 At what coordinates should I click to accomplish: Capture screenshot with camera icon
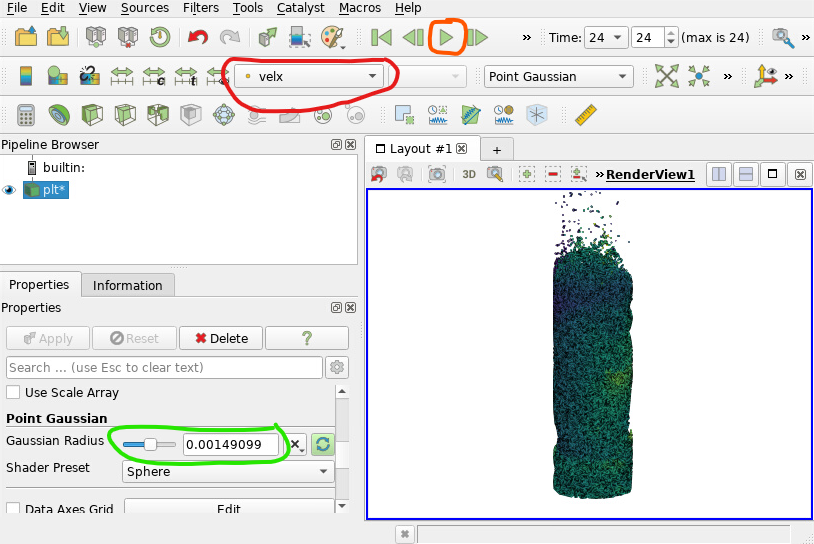click(437, 174)
